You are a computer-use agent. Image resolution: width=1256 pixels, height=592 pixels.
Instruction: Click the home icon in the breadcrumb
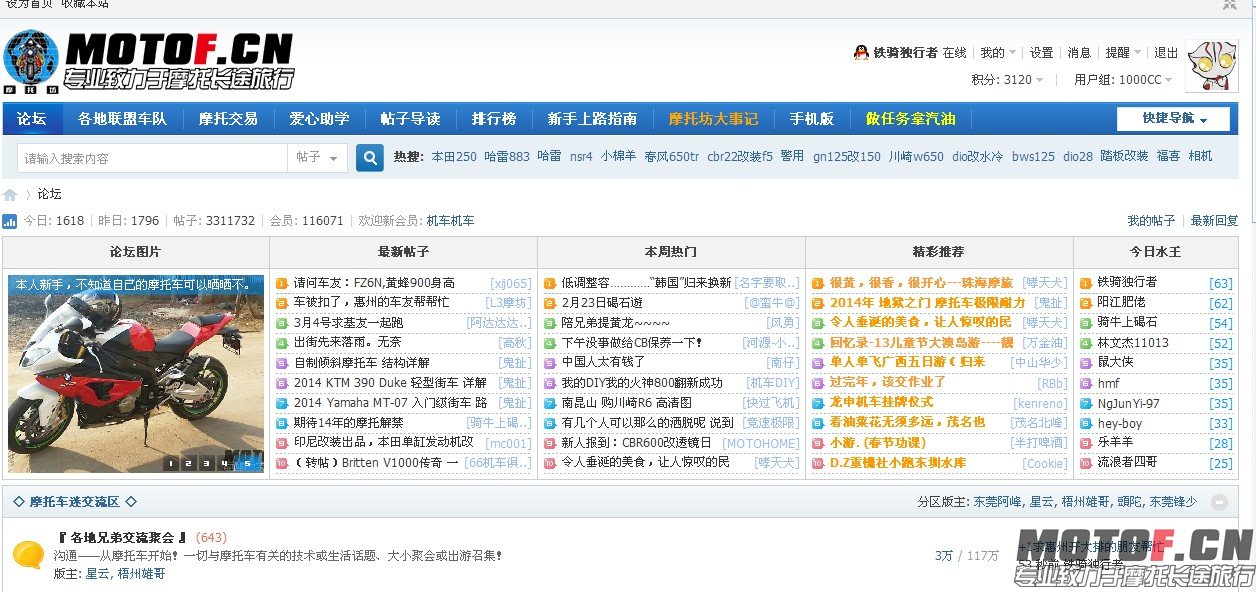[10, 195]
